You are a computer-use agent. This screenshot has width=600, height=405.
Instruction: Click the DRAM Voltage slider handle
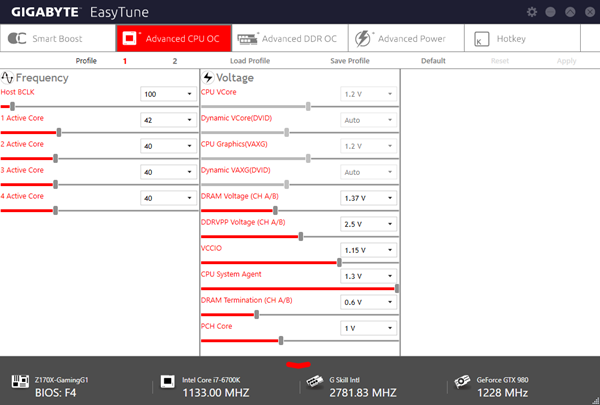[x=275, y=211]
